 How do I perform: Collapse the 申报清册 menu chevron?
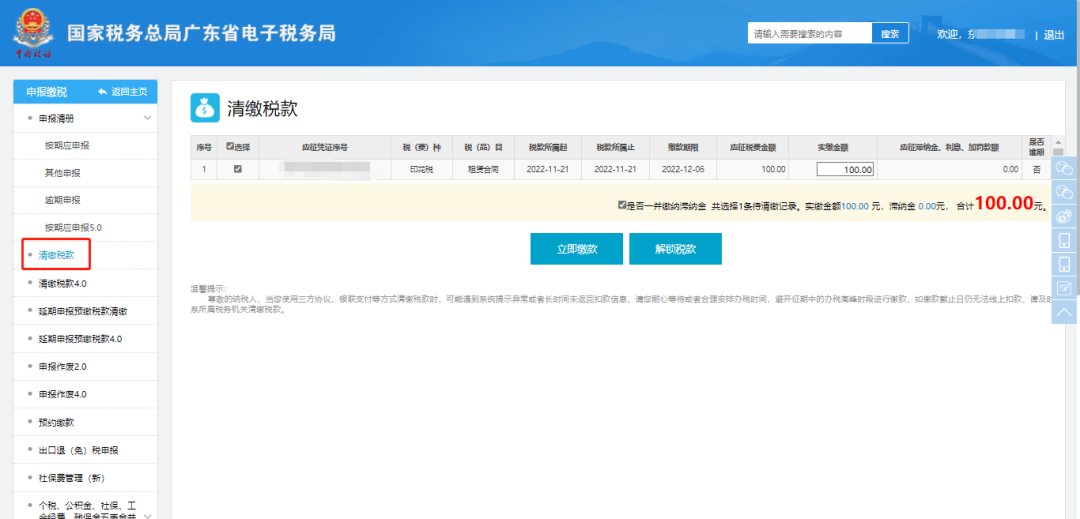(147, 118)
